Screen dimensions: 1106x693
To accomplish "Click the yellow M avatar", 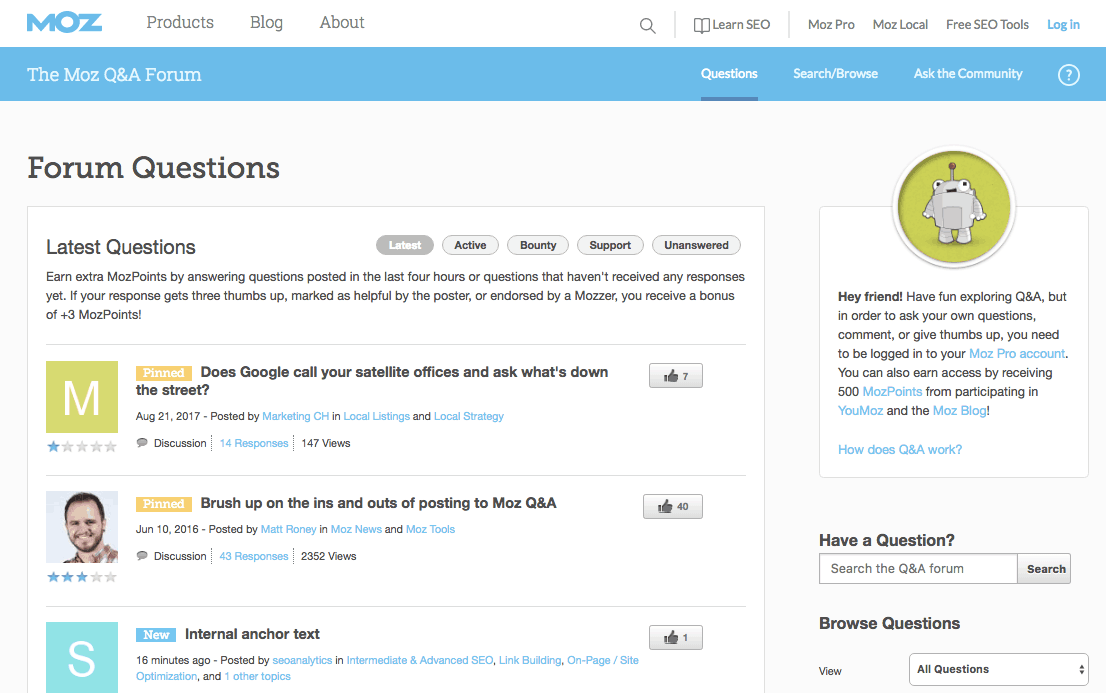I will (x=82, y=397).
